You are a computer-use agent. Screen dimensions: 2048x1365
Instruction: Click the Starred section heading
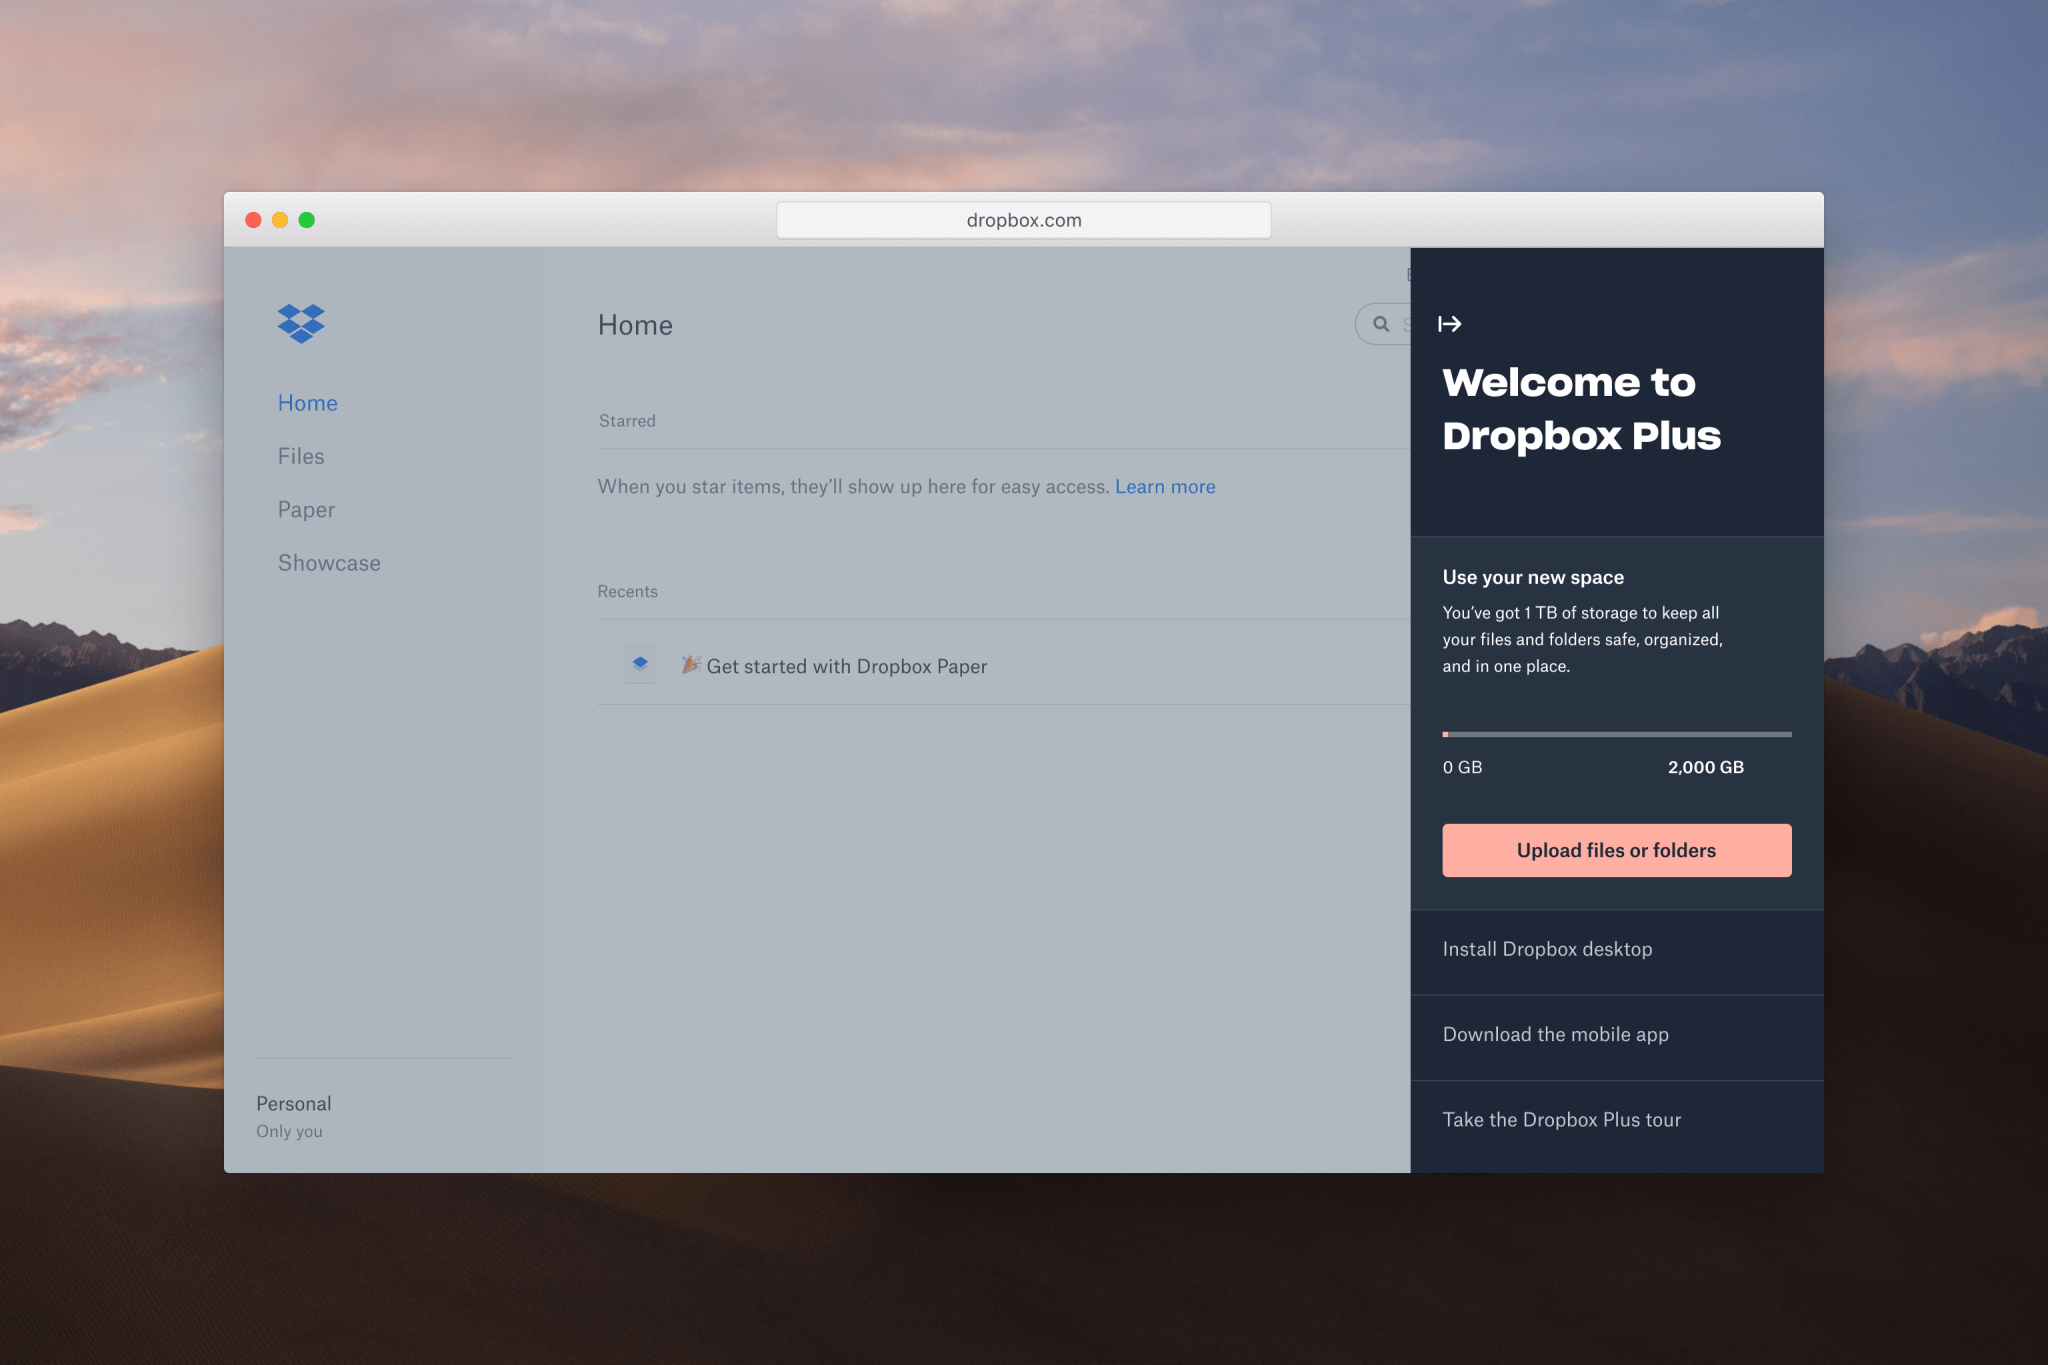point(627,421)
